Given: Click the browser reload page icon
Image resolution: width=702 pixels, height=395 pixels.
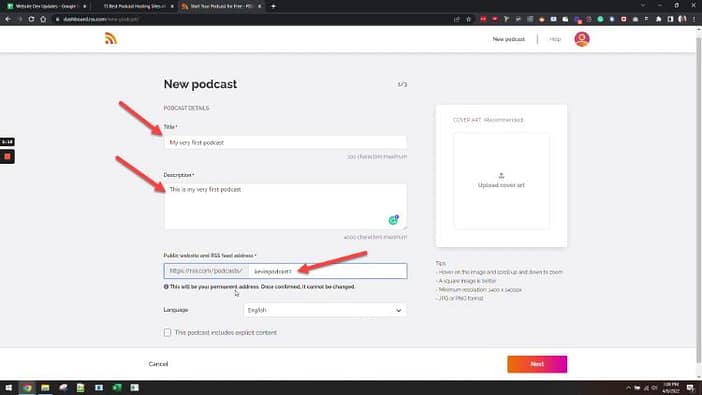Looking at the screenshot, I should 31,19.
